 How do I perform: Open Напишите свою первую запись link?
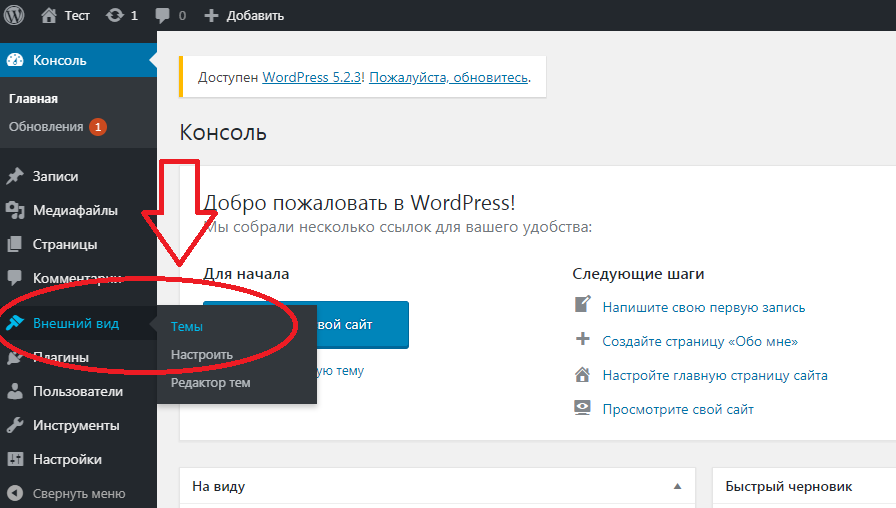[703, 307]
